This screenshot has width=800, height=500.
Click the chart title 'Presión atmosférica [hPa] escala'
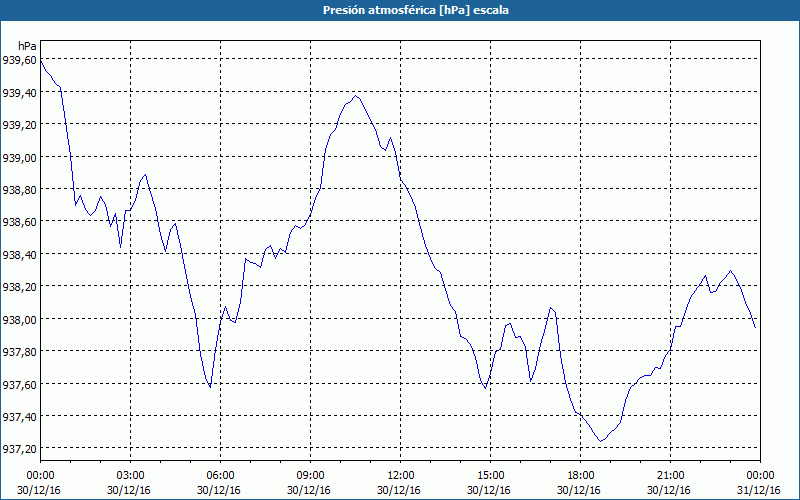(x=416, y=10)
